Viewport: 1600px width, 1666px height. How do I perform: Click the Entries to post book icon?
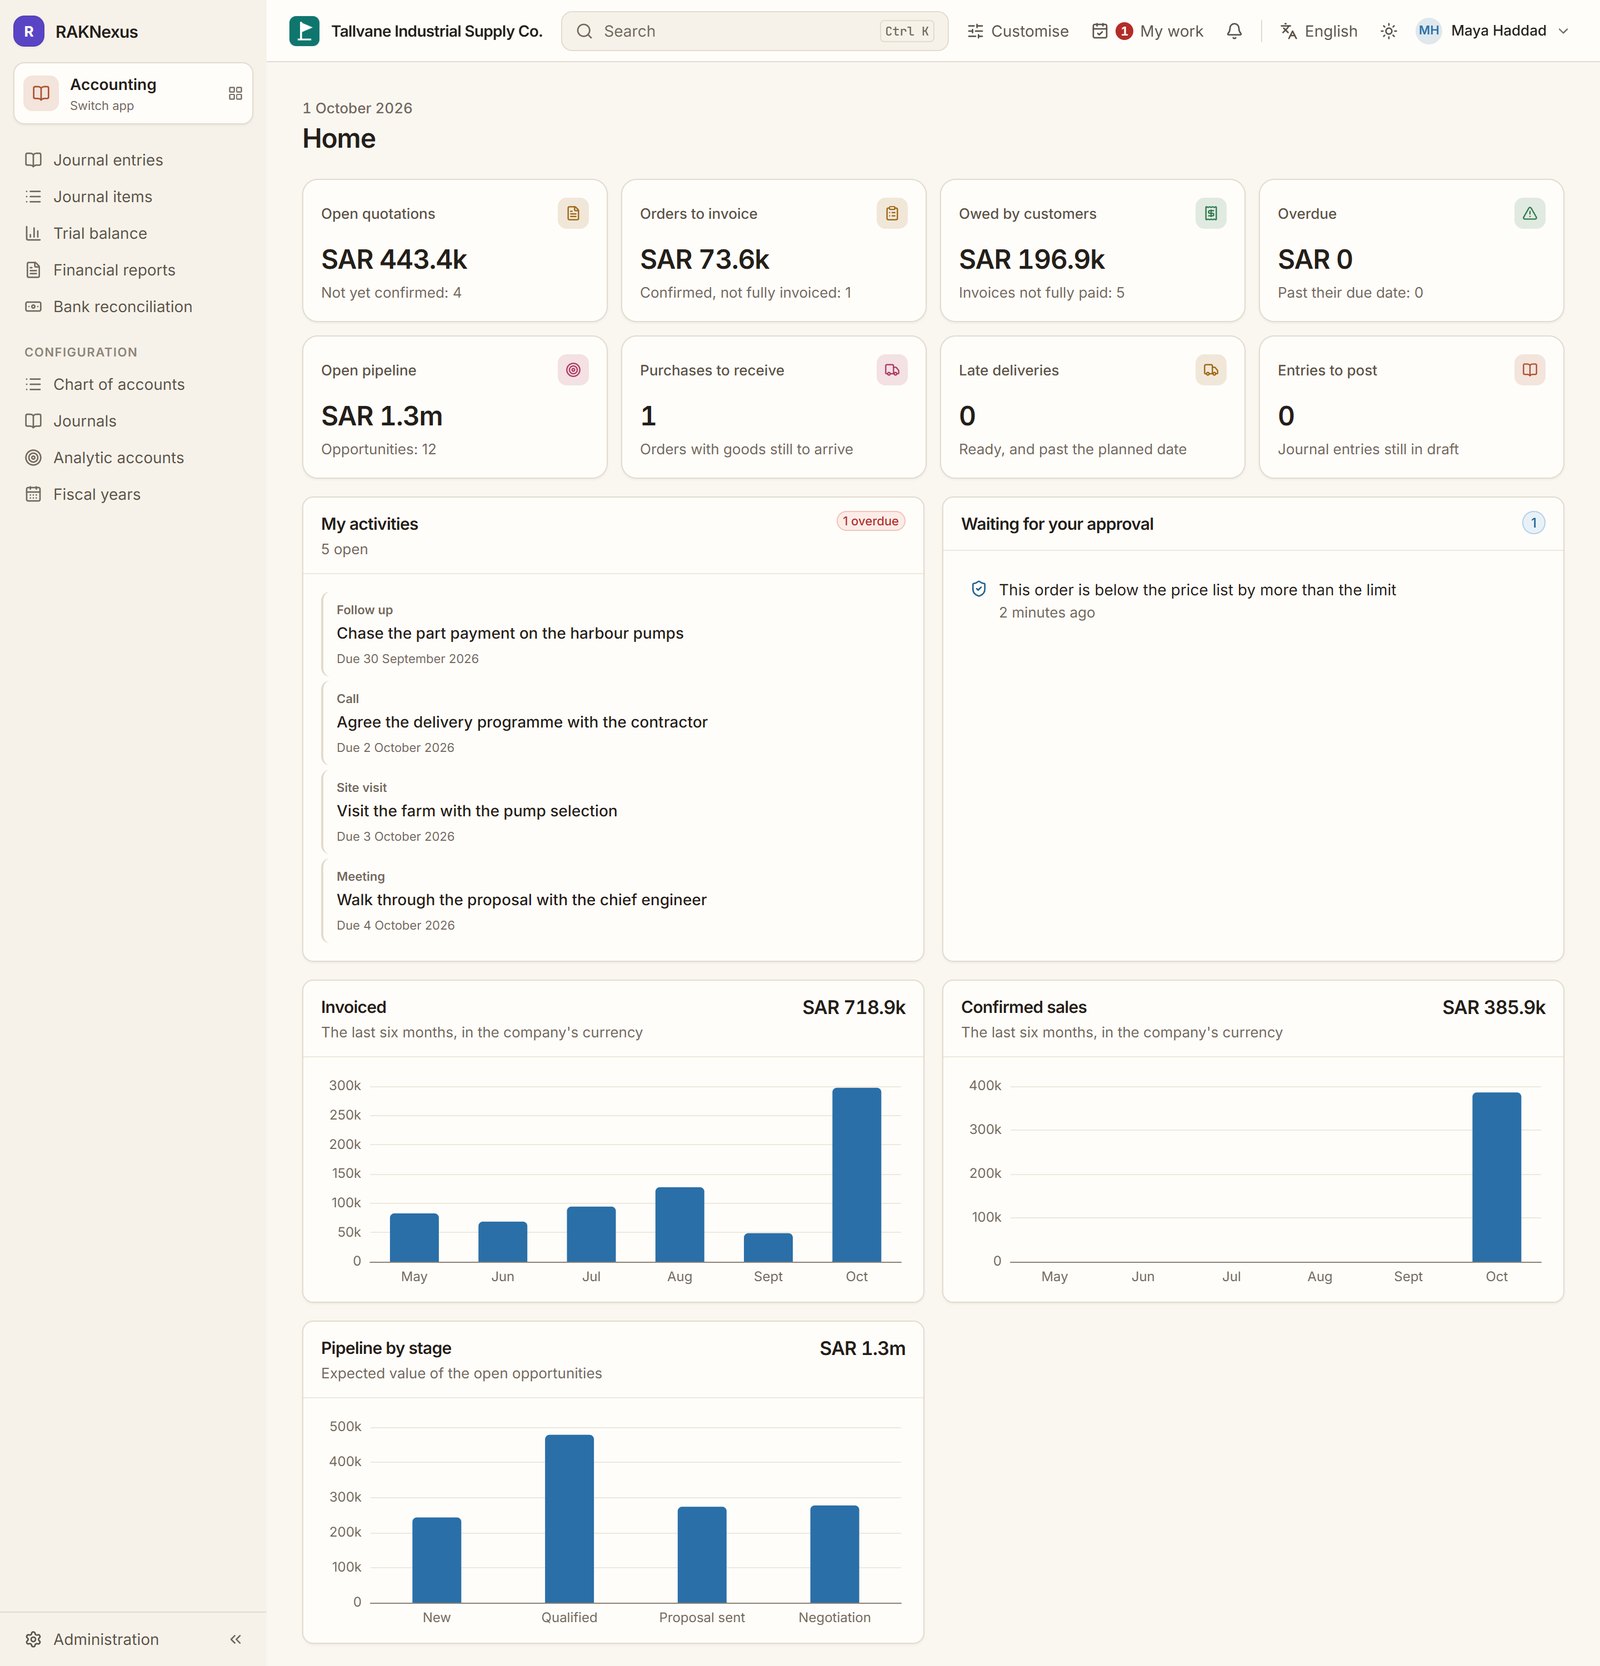1530,370
